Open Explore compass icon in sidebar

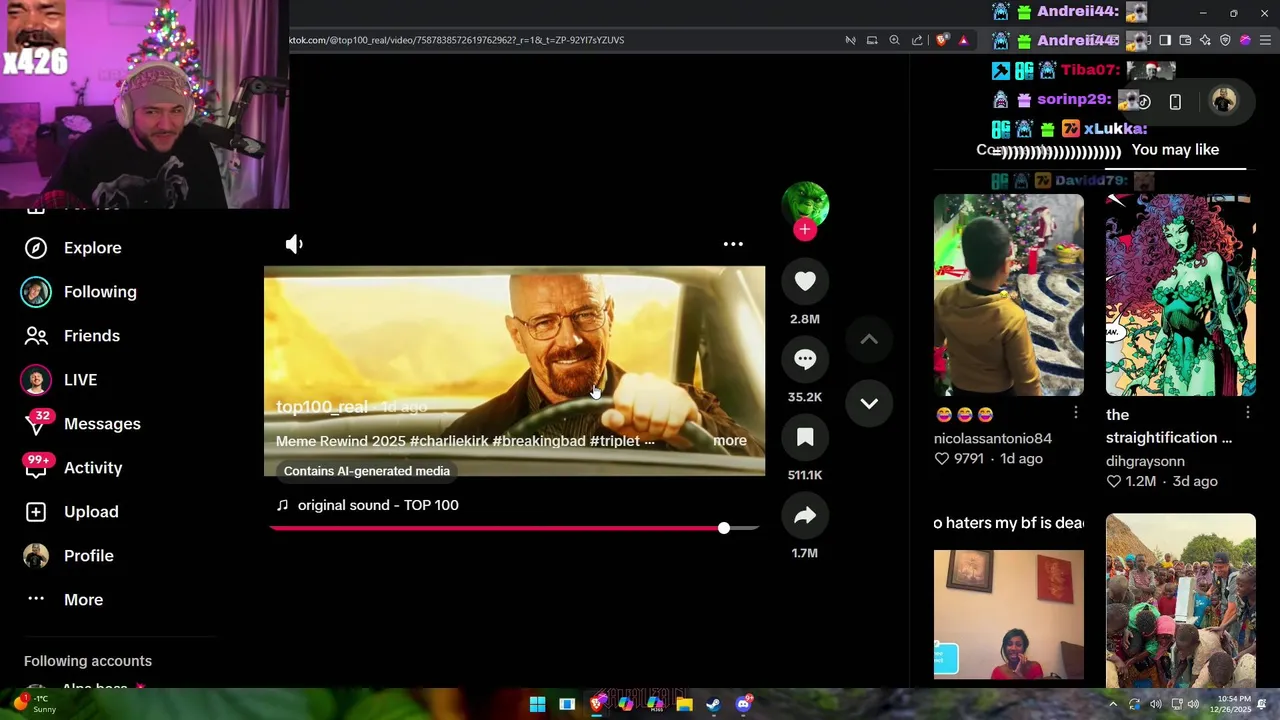click(36, 248)
